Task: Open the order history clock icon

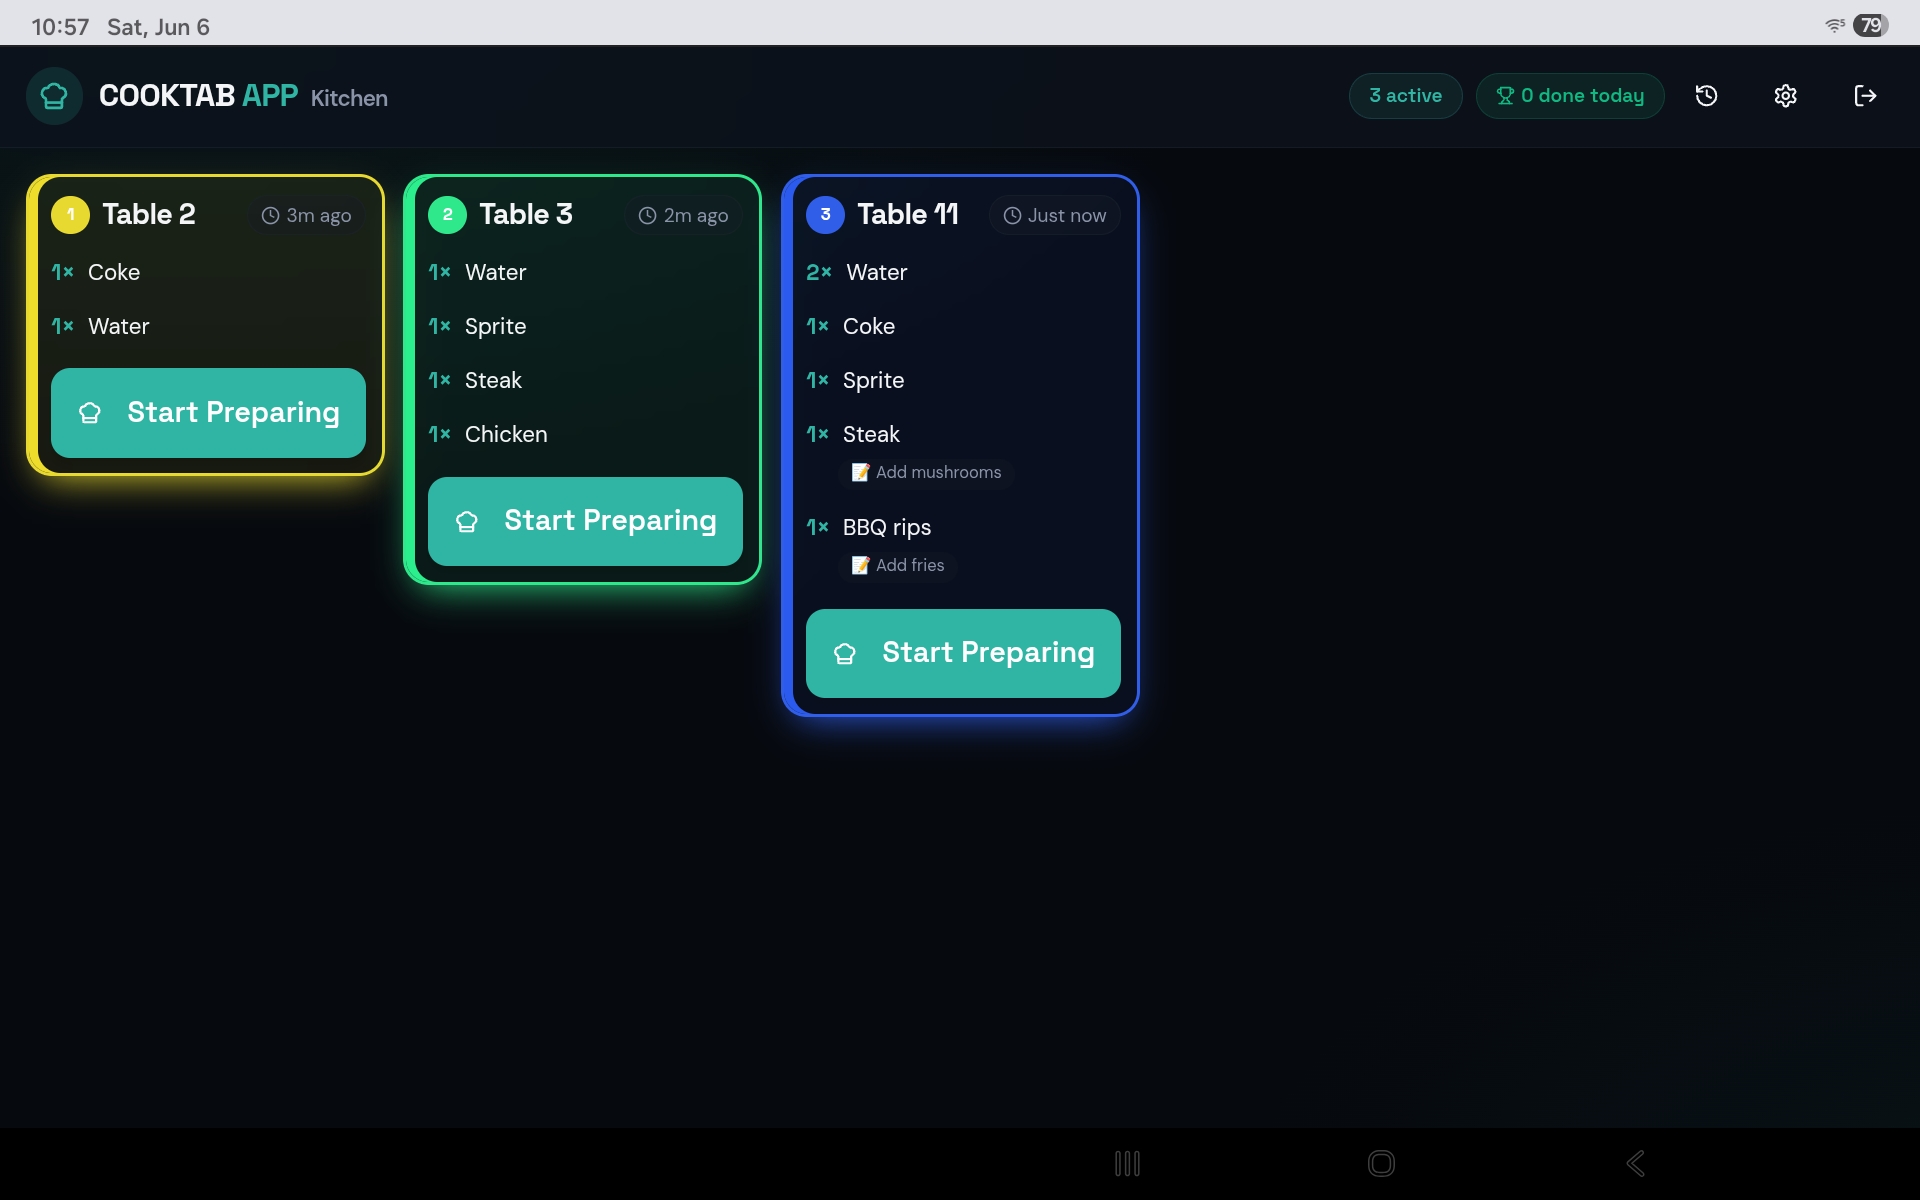Action: [x=1706, y=96]
